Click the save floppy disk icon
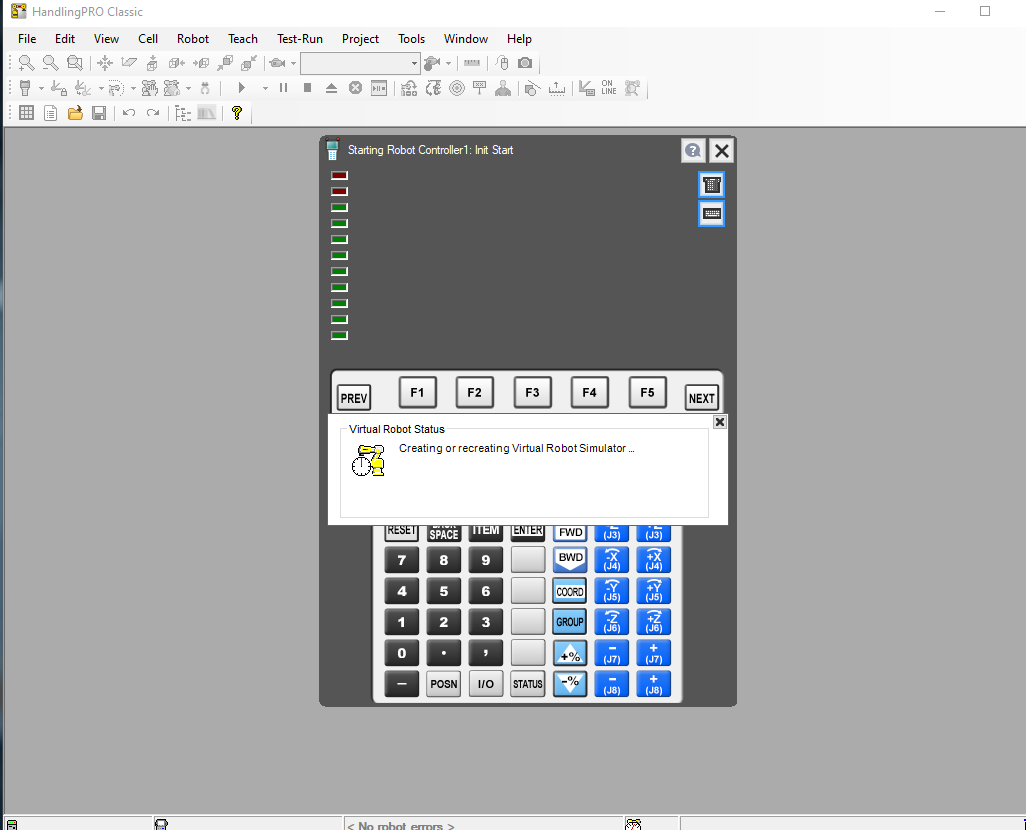The image size is (1026, 830). pos(99,113)
